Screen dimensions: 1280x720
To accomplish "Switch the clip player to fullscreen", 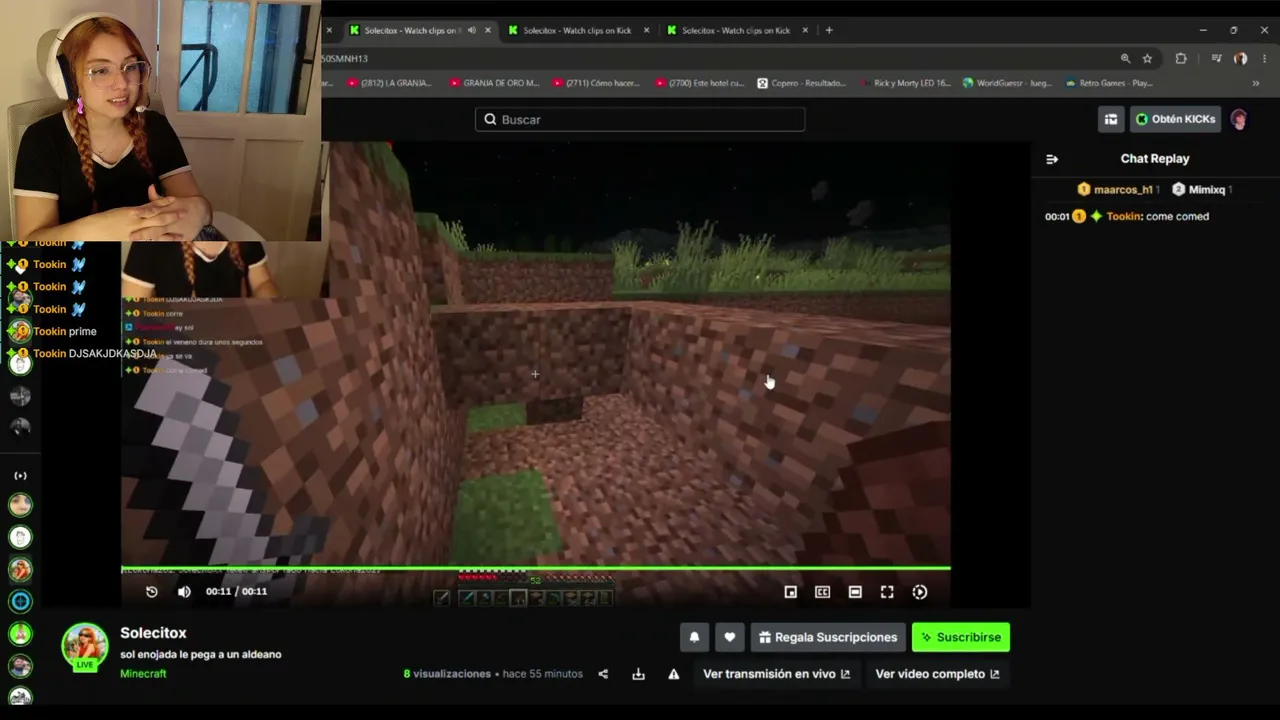I will (x=887, y=592).
